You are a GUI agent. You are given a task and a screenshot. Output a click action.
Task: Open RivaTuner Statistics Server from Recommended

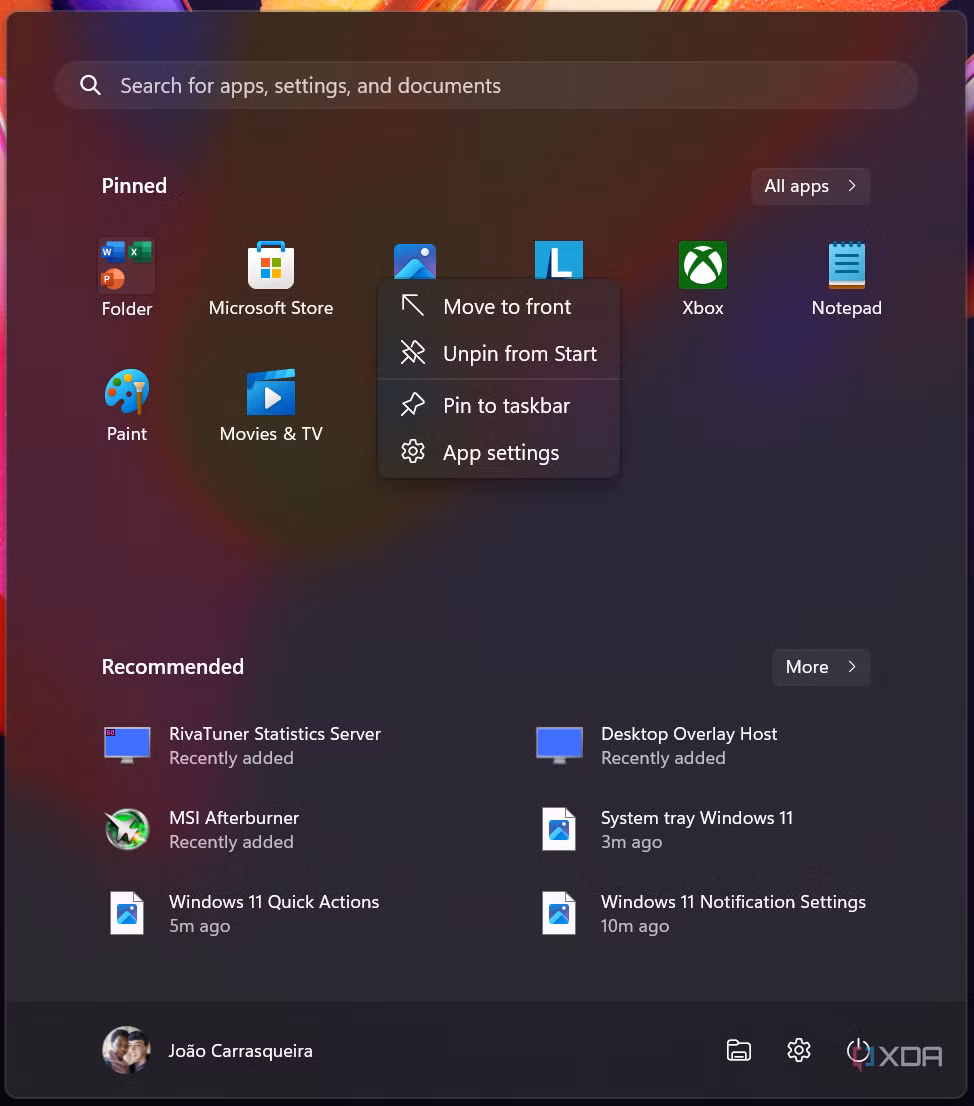(x=275, y=745)
